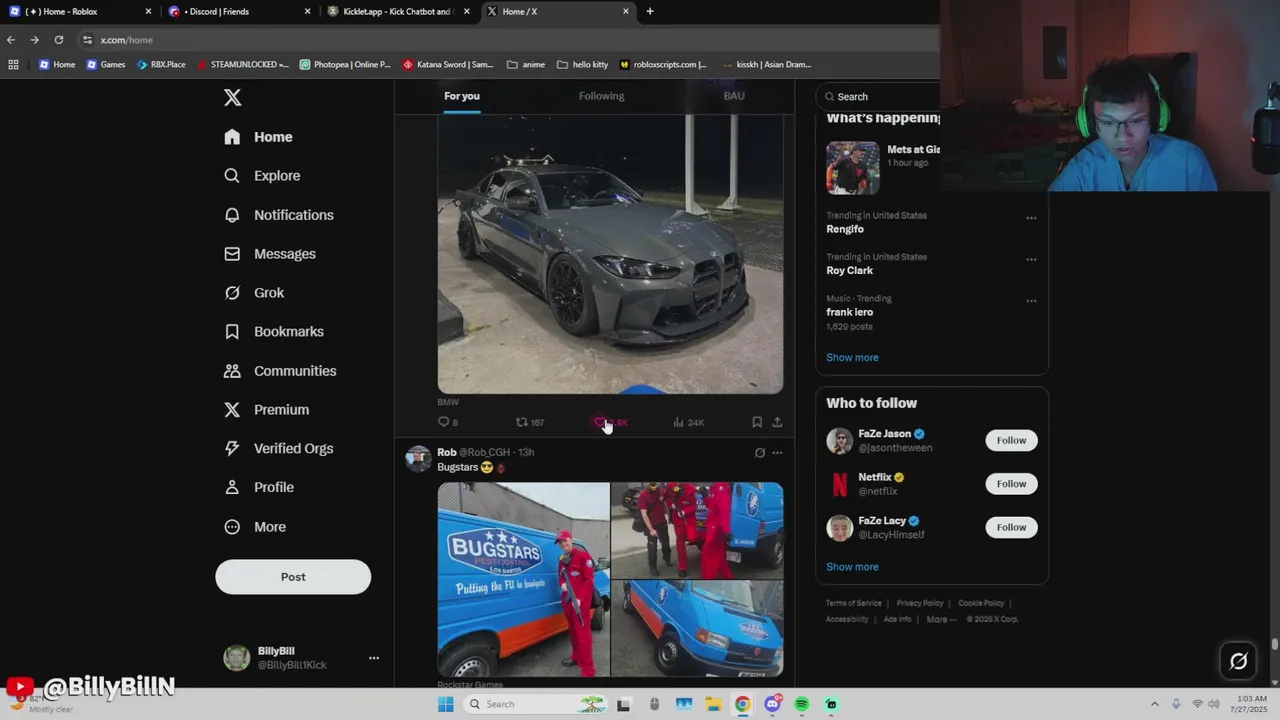Show hidden system tray icons
Image resolution: width=1280 pixels, height=720 pixels.
[1156, 704]
